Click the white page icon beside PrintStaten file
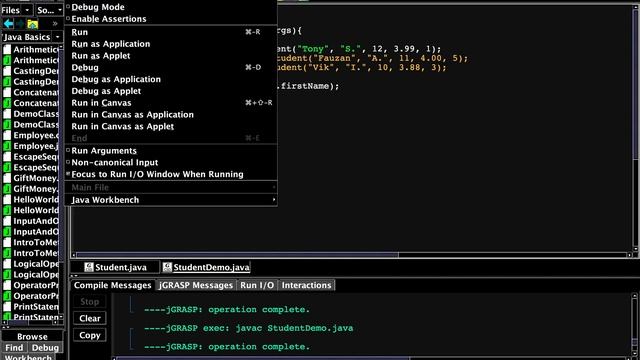 [x=7, y=307]
